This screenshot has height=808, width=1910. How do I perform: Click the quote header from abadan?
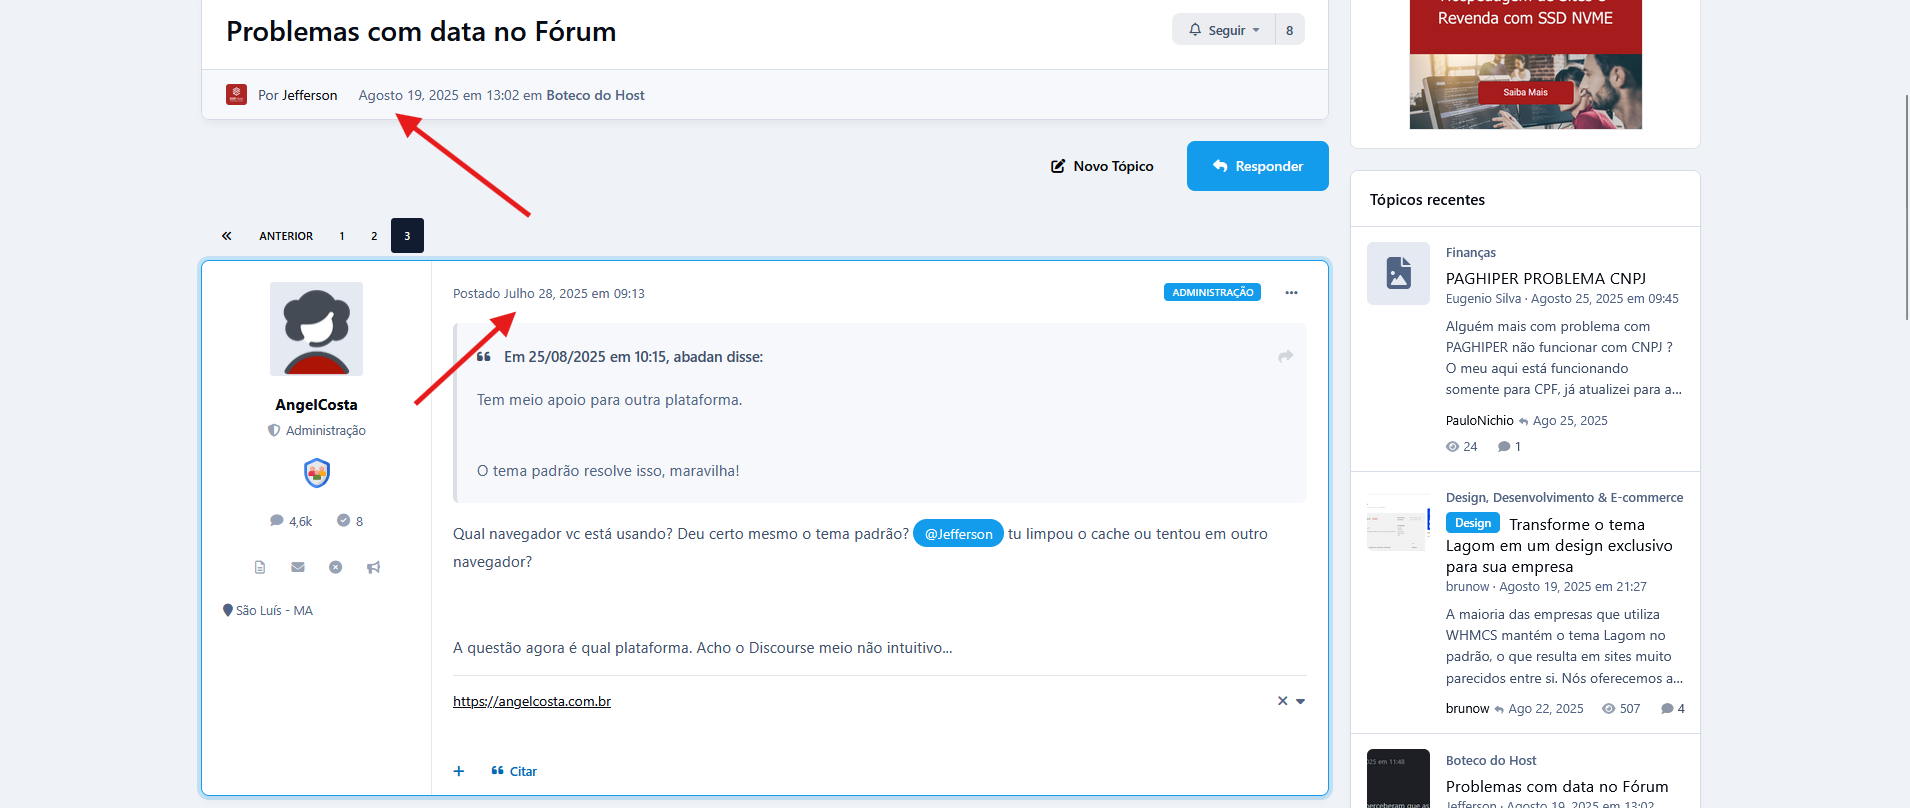click(x=633, y=357)
